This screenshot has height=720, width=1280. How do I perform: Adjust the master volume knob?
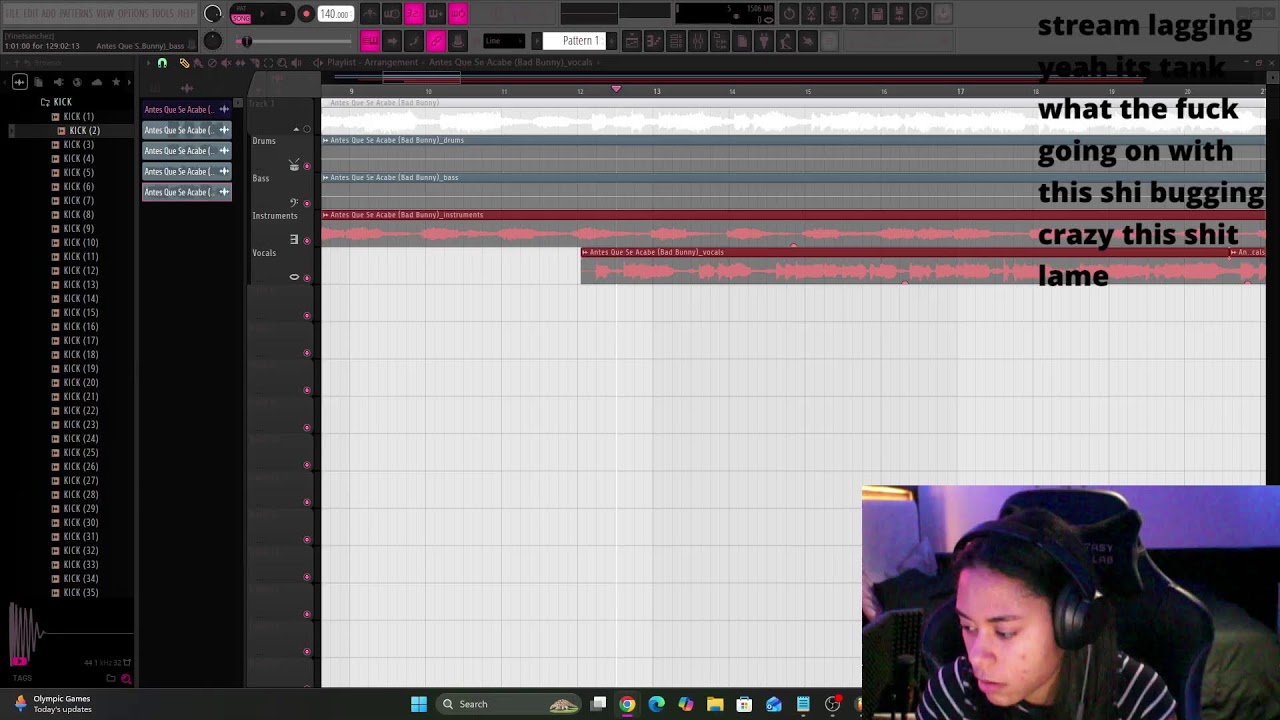213,14
